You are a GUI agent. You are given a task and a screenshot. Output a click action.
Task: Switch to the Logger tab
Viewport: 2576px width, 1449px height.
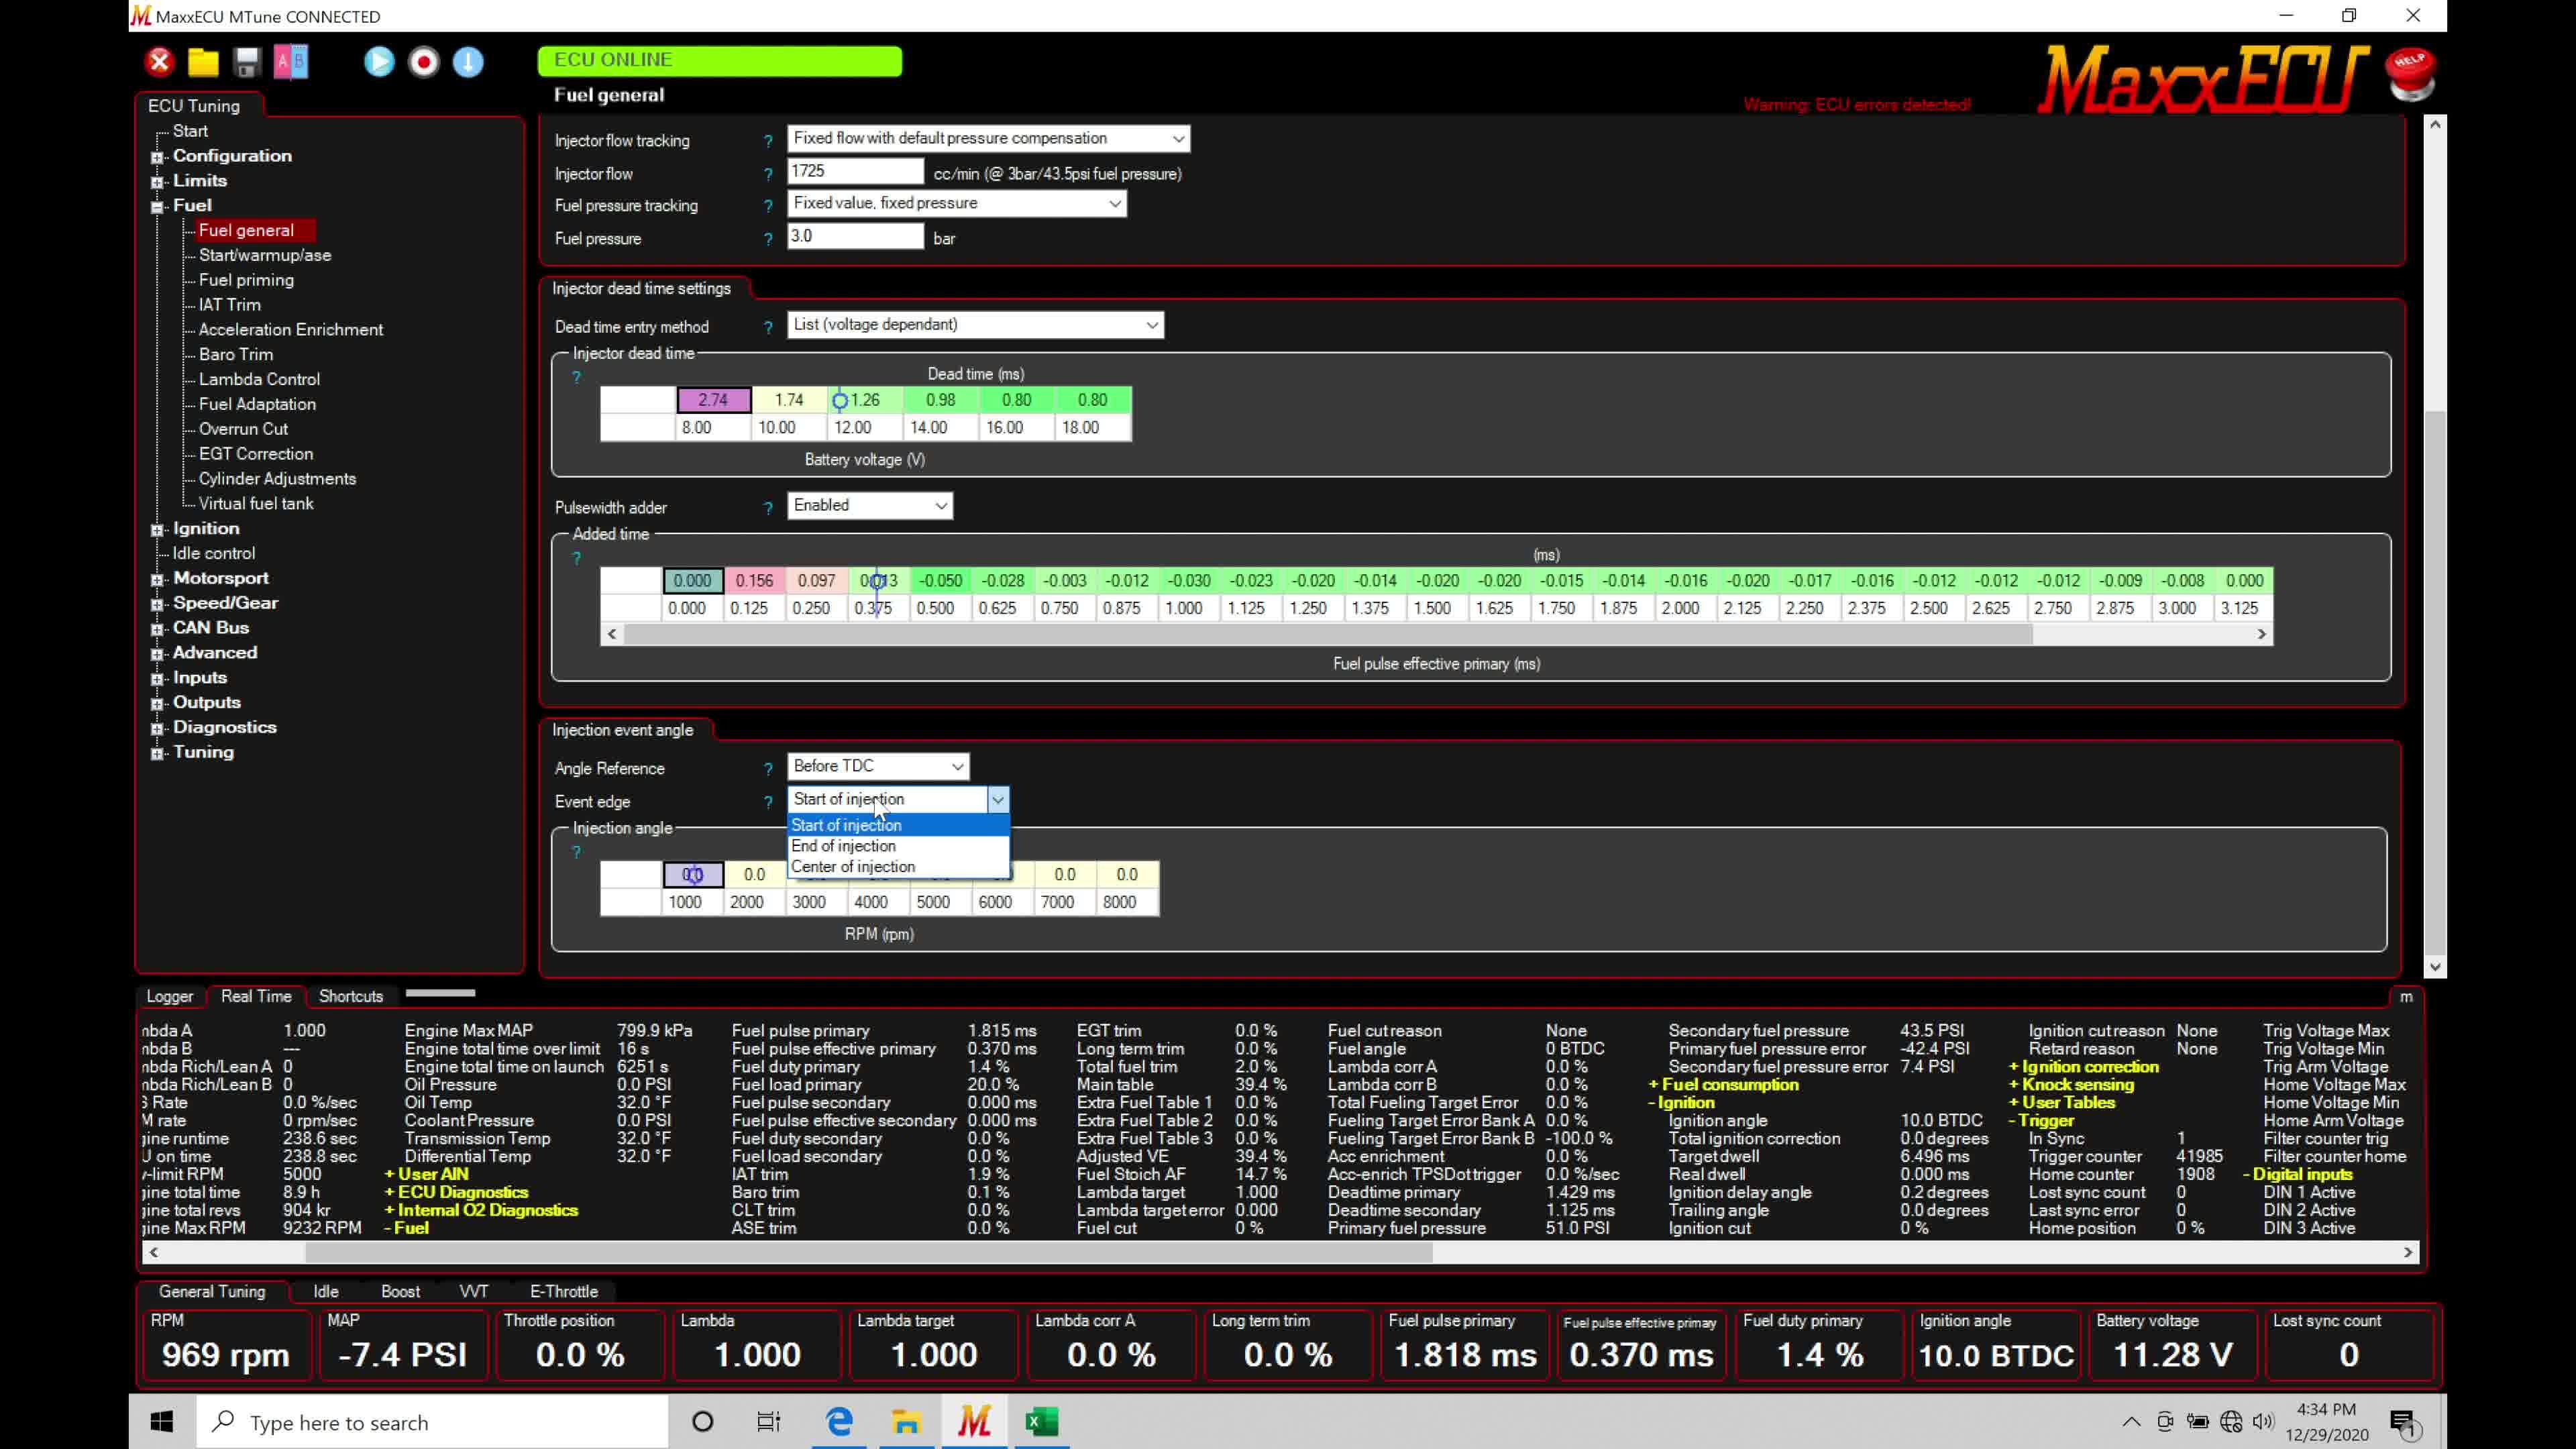(x=169, y=996)
